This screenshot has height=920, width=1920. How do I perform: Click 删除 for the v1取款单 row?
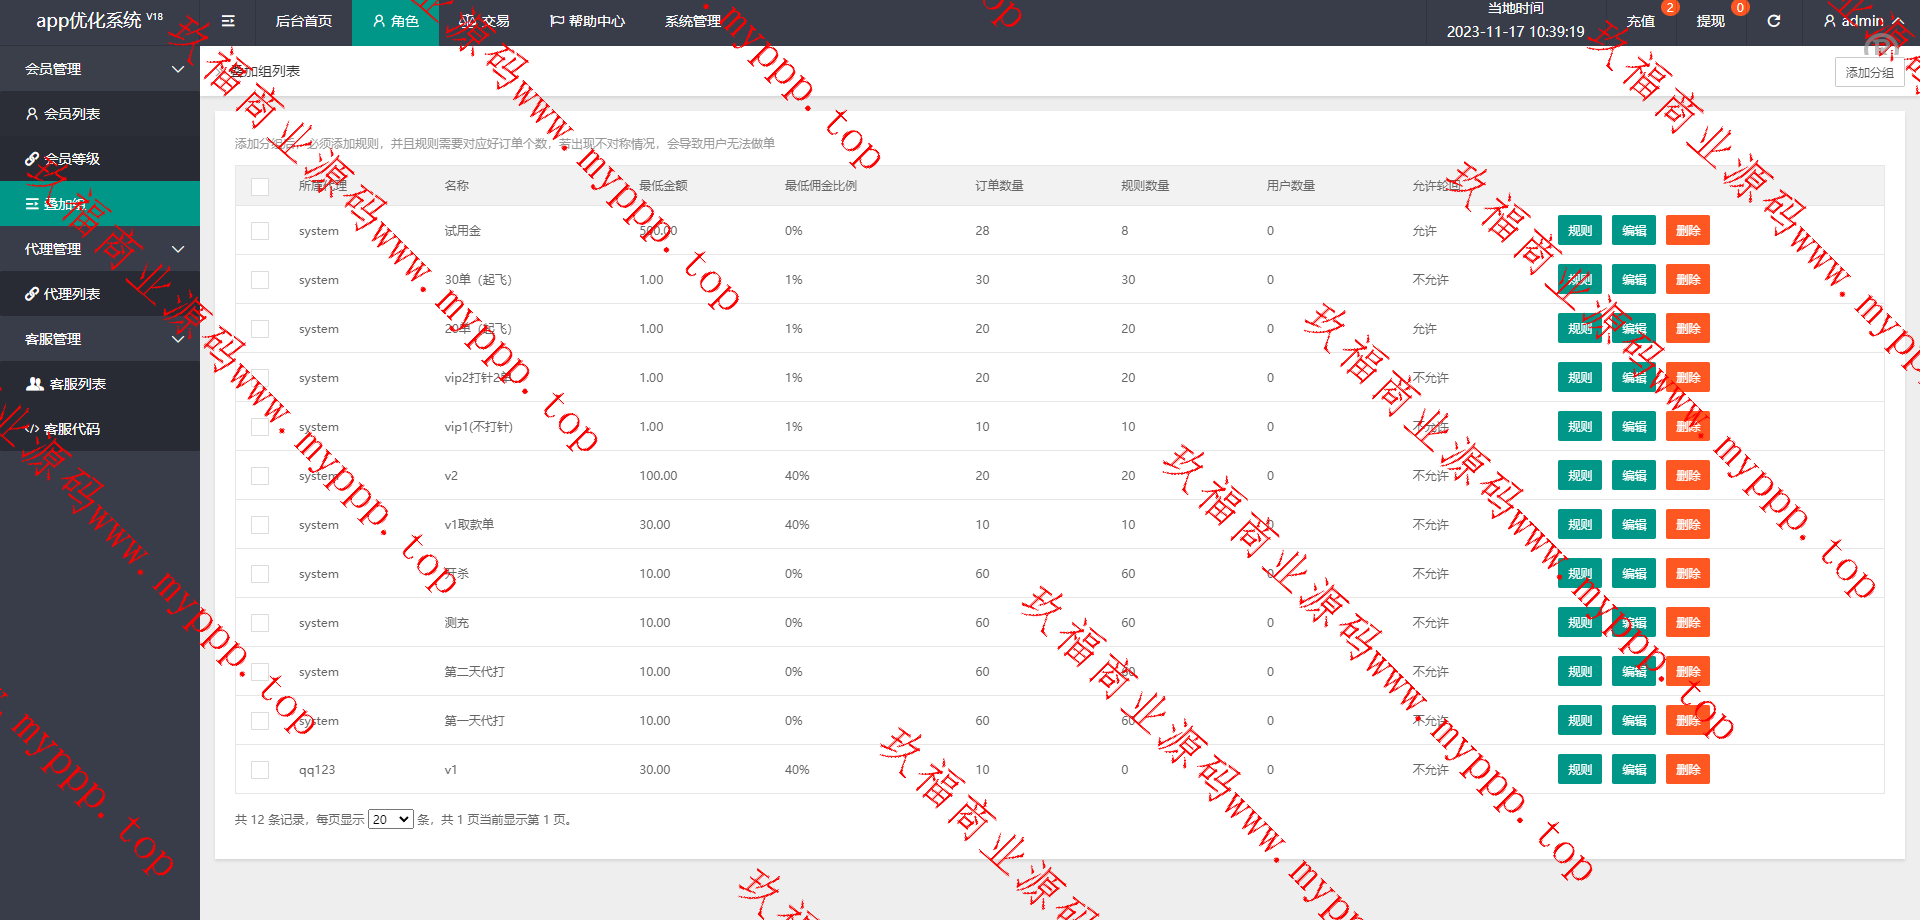click(x=1687, y=525)
